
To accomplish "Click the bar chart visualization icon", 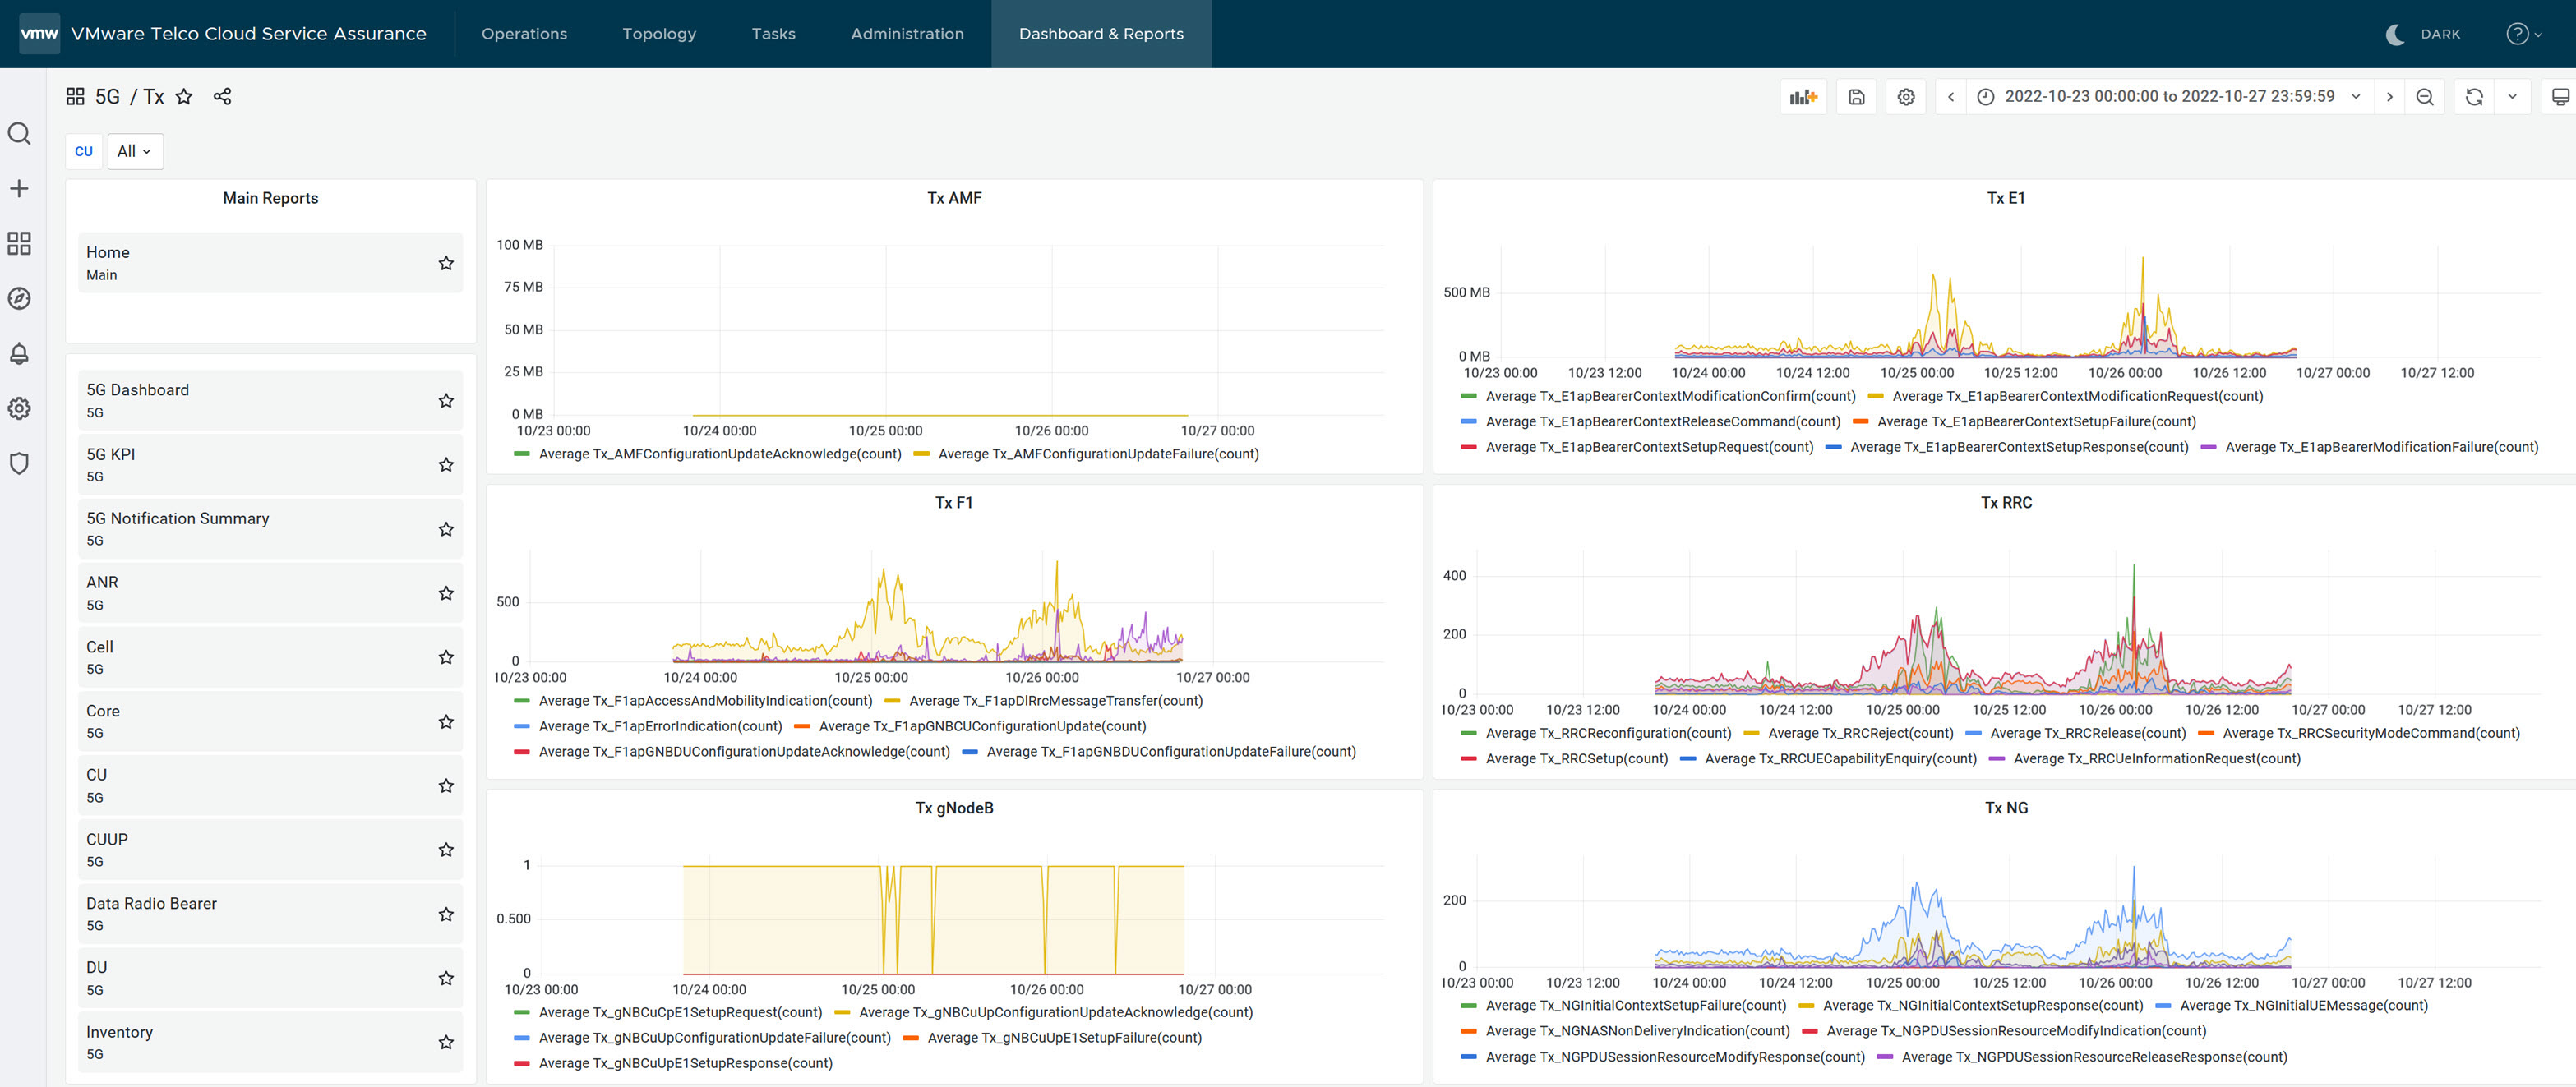I will click(1803, 95).
